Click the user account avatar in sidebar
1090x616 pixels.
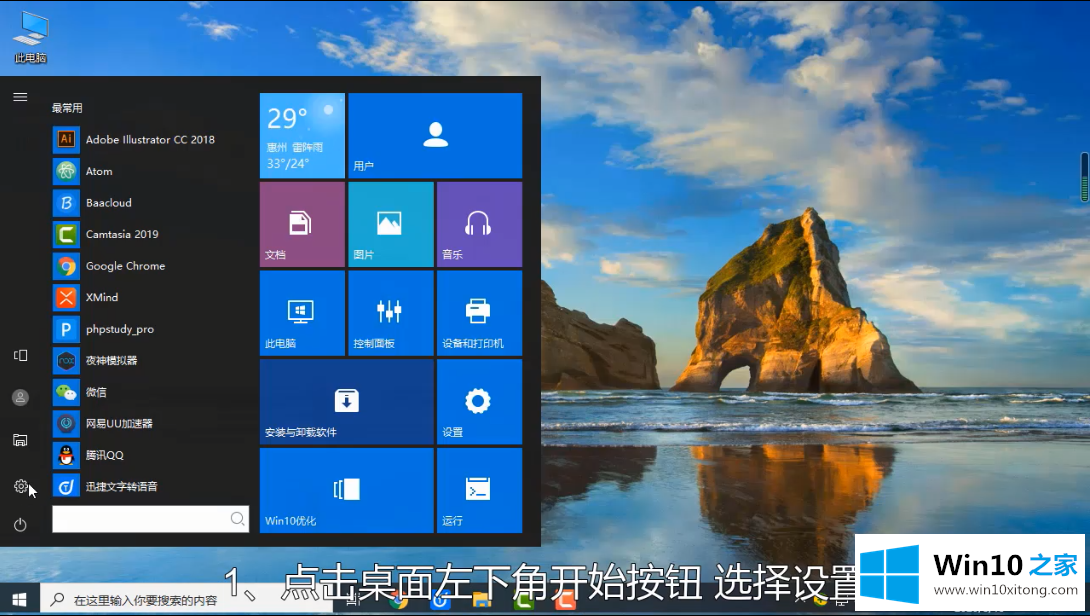click(x=20, y=397)
